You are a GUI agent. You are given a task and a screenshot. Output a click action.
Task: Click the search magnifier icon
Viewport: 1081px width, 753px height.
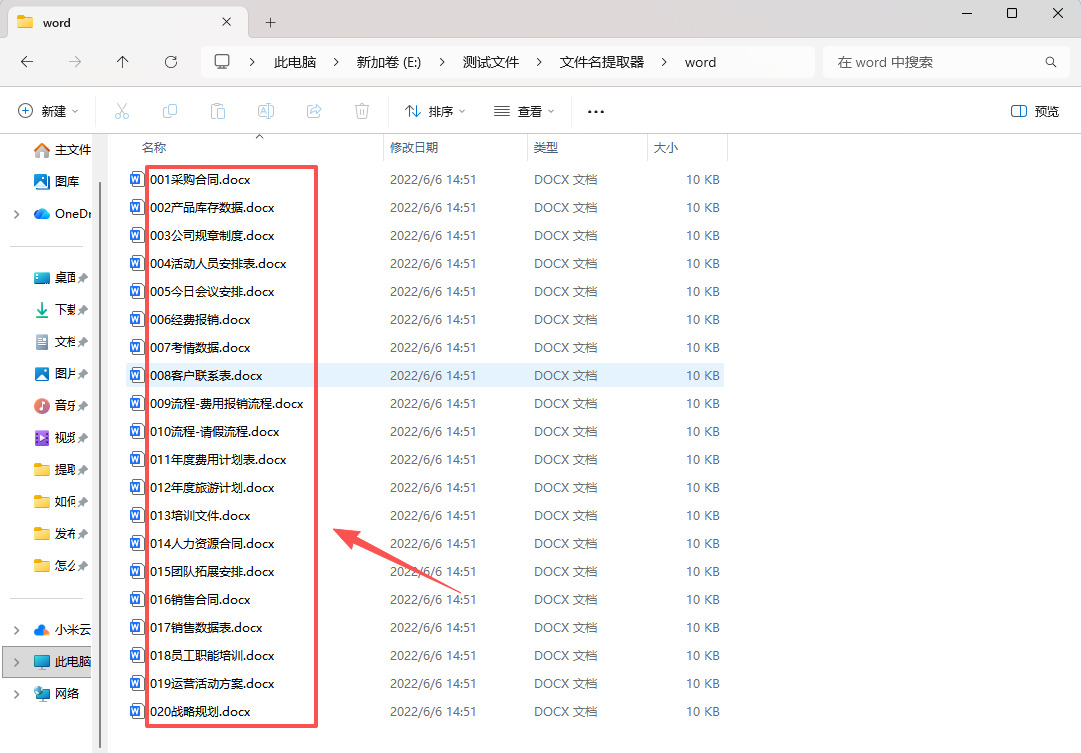1051,62
